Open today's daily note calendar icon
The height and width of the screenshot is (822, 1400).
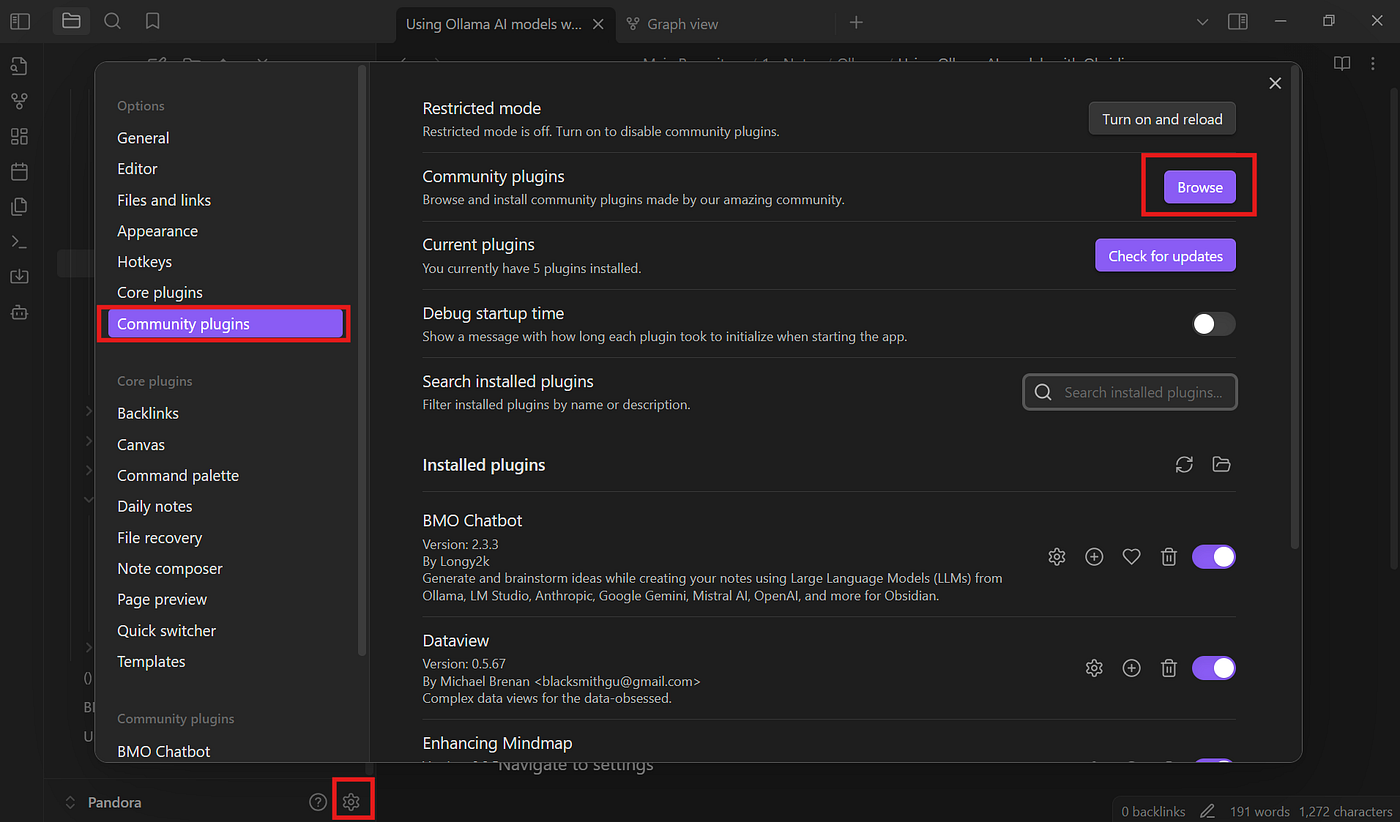[19, 172]
